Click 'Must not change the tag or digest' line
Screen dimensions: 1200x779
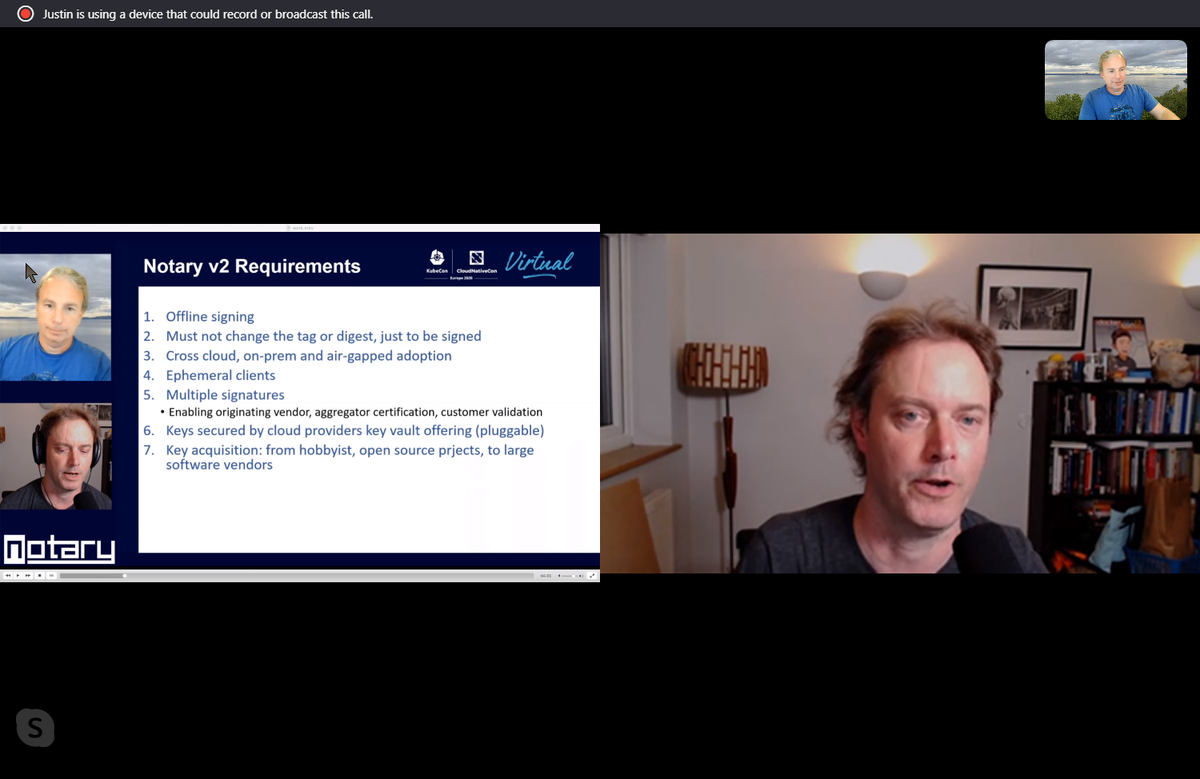[323, 336]
